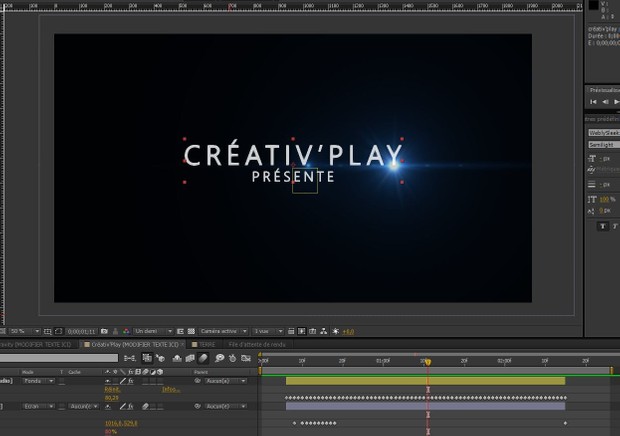This screenshot has width=620, height=436.
Task: Toggle mask and shape path visibility
Action: 59,331
